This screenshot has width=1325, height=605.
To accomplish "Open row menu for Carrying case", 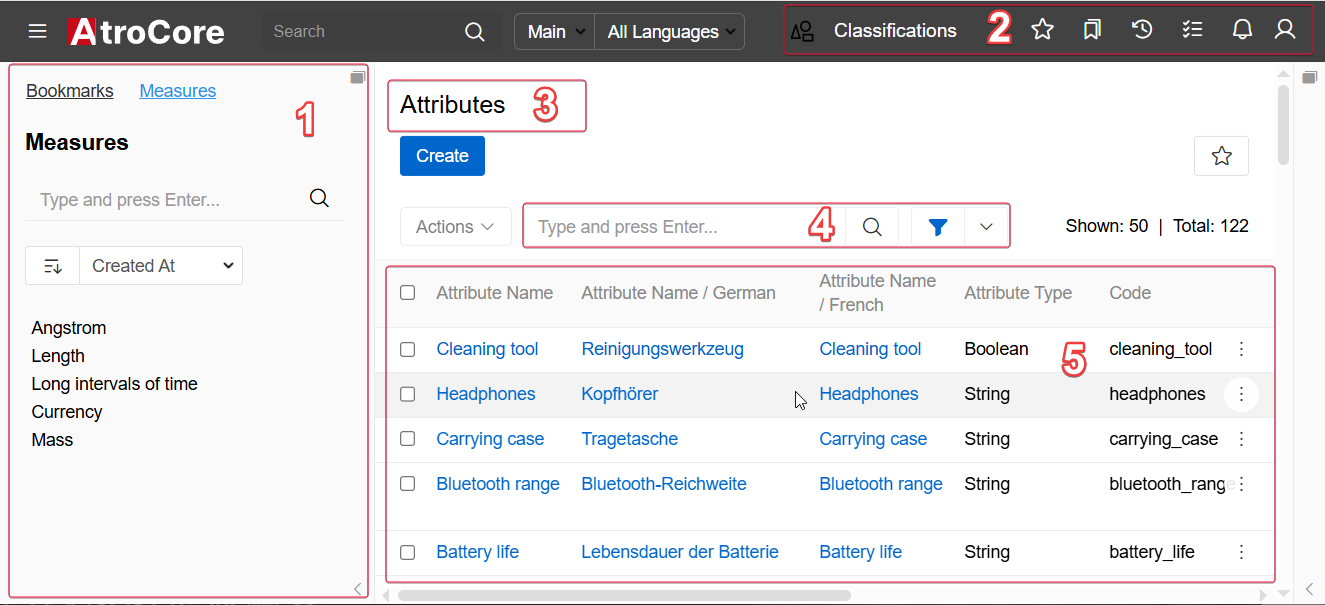I will point(1241,439).
